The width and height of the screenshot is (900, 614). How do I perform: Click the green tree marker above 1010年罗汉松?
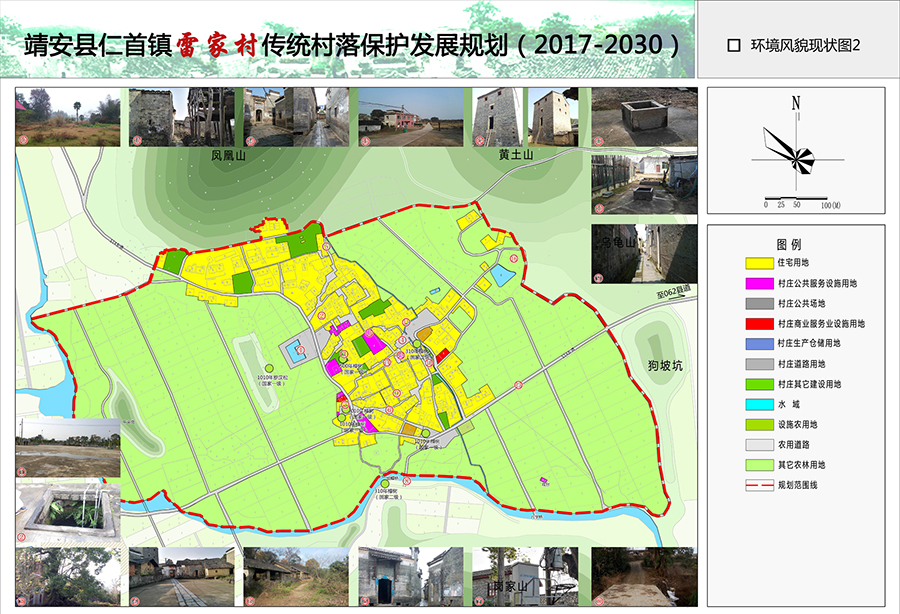pos(269,368)
